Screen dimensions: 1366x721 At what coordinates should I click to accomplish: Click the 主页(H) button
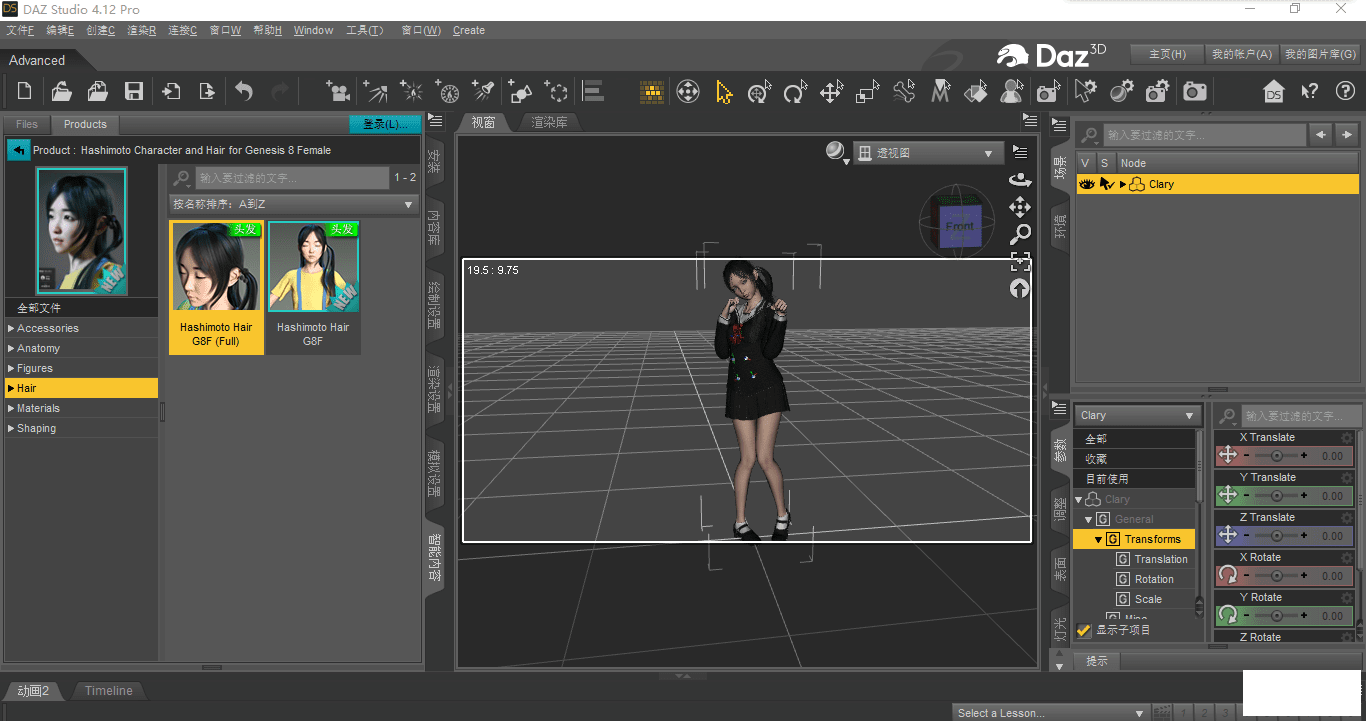[x=1167, y=54]
